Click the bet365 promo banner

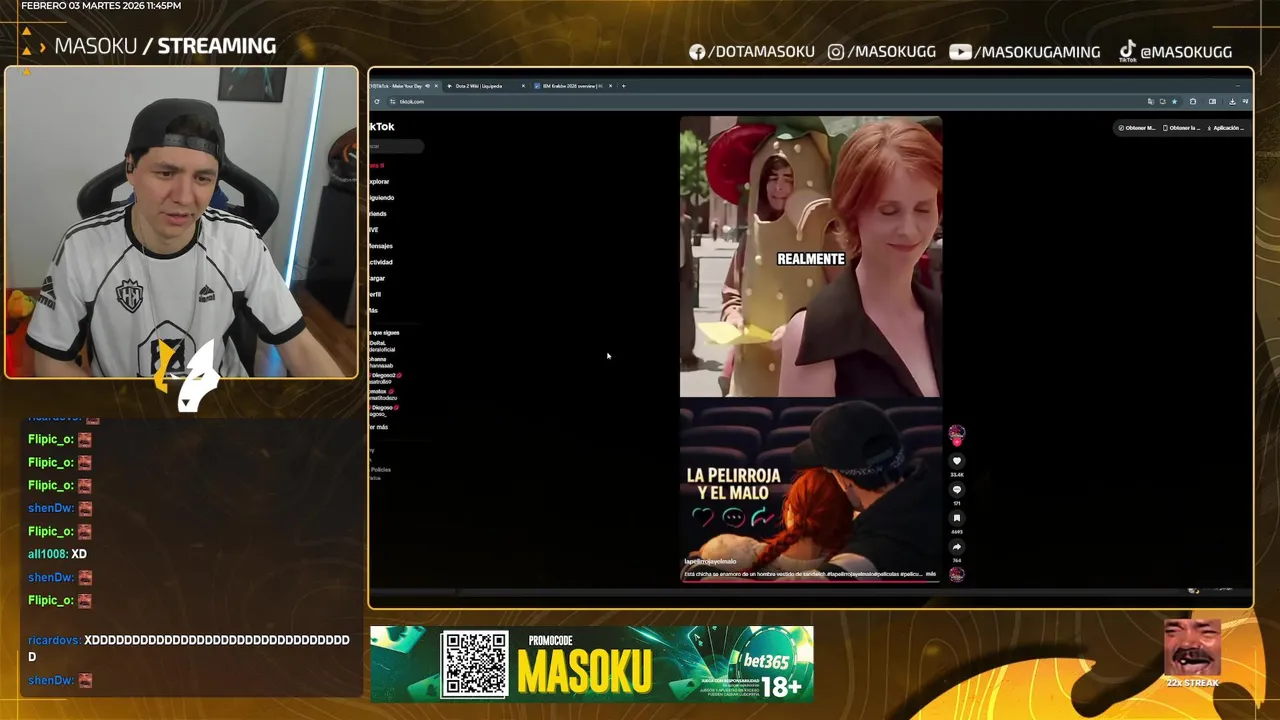coord(592,664)
